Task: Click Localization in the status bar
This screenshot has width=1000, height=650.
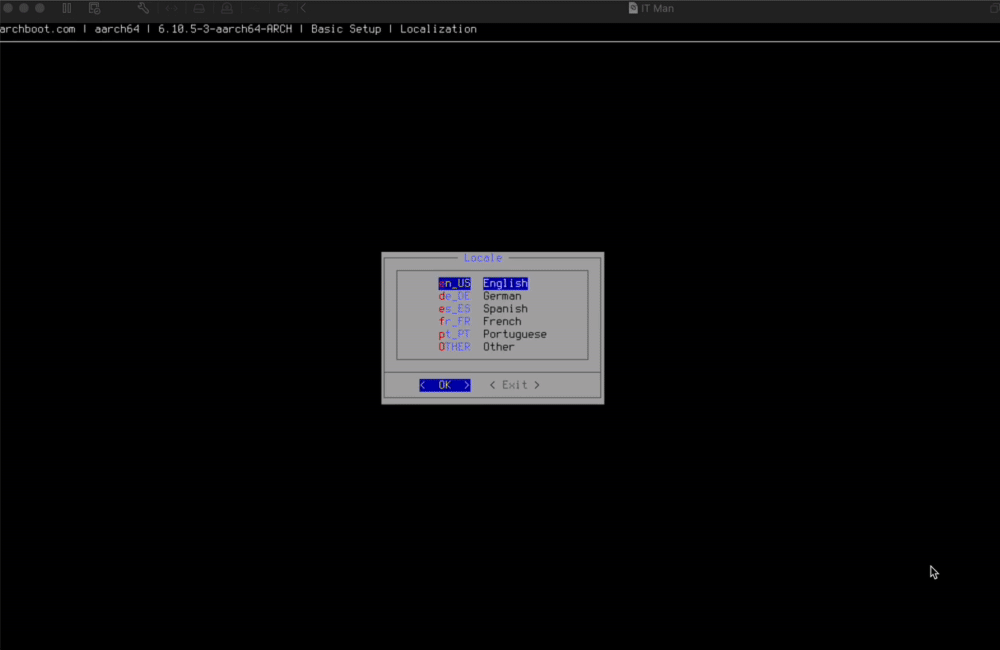Action: pos(438,29)
